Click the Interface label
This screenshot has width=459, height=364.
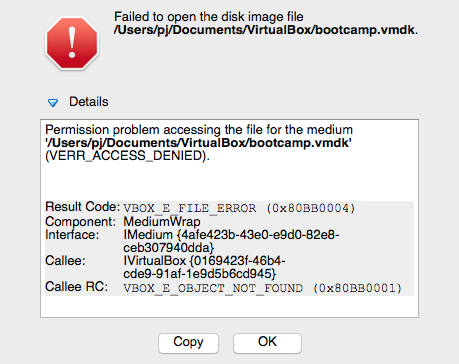(72, 235)
